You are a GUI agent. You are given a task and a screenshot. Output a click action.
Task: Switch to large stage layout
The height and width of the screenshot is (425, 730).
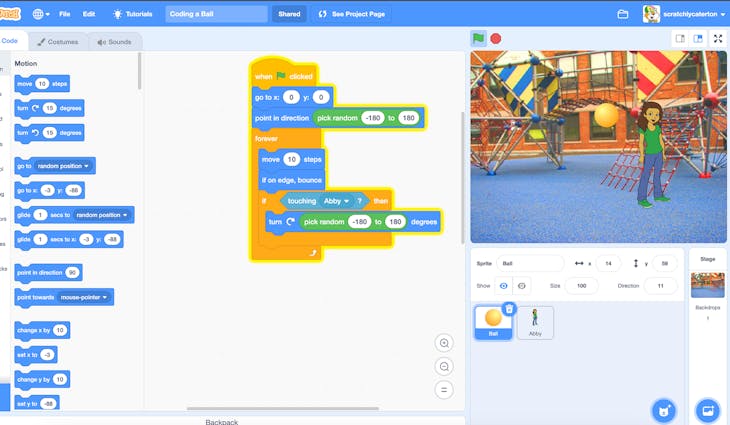click(698, 39)
